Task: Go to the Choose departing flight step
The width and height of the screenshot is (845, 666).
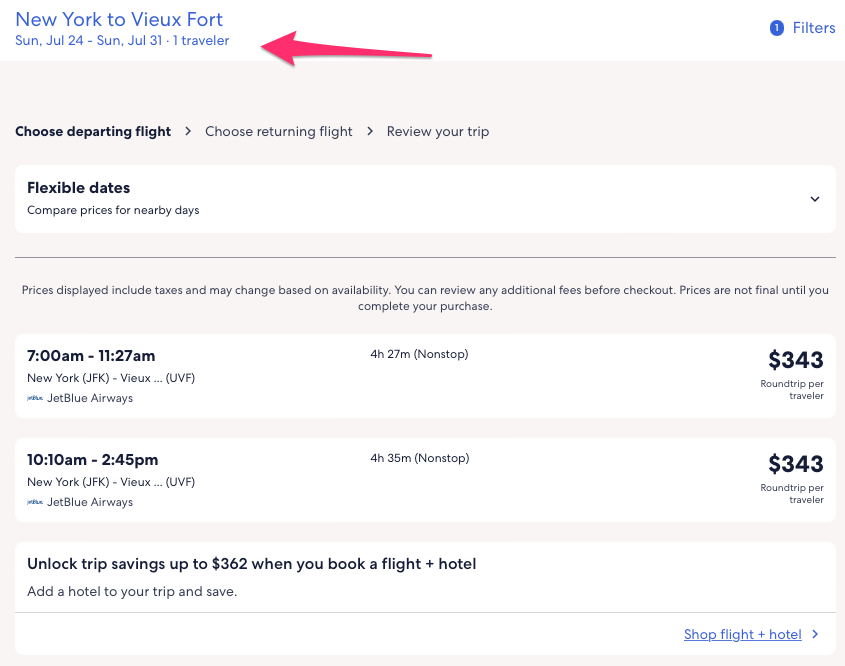Action: pyautogui.click(x=93, y=131)
